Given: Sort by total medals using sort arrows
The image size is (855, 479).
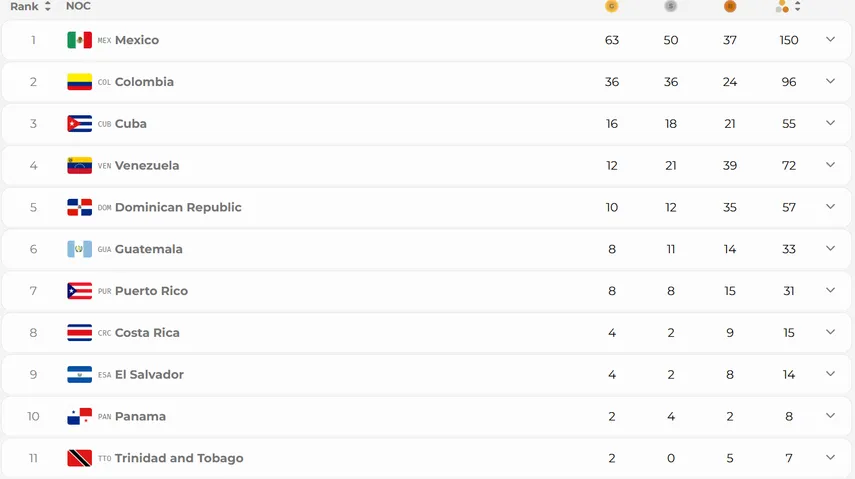Looking at the screenshot, I should click(x=798, y=6).
